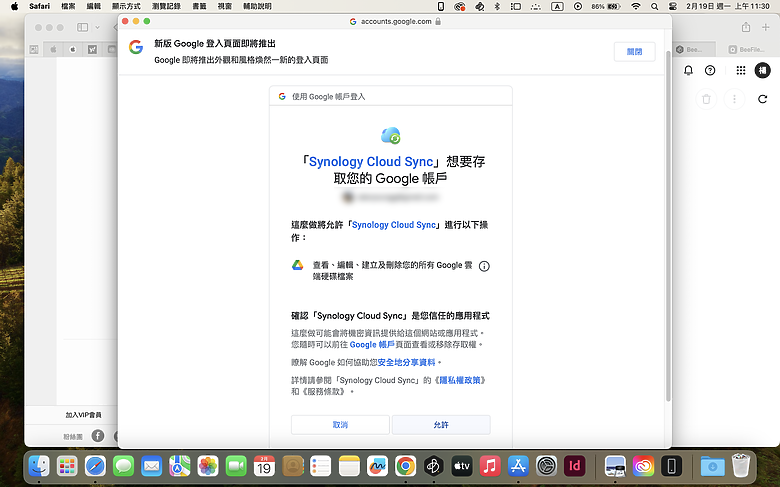Click the lock icon in the address bar

click(438, 21)
